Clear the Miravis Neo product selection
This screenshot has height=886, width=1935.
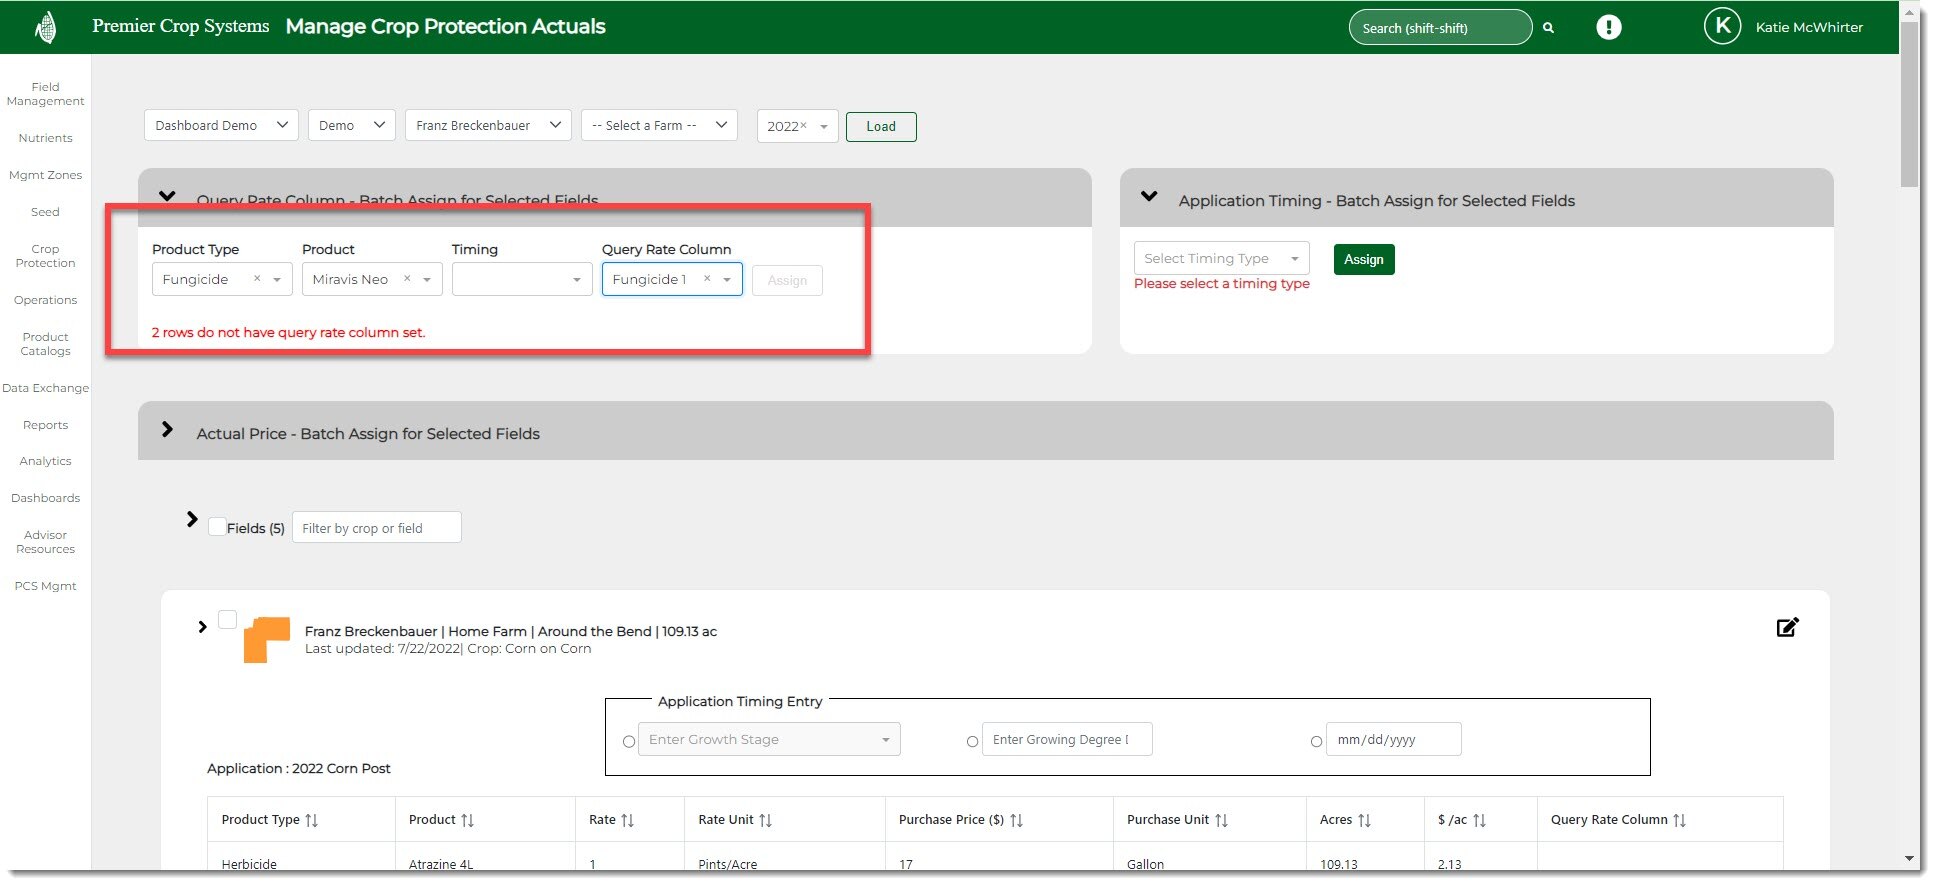[x=407, y=279]
